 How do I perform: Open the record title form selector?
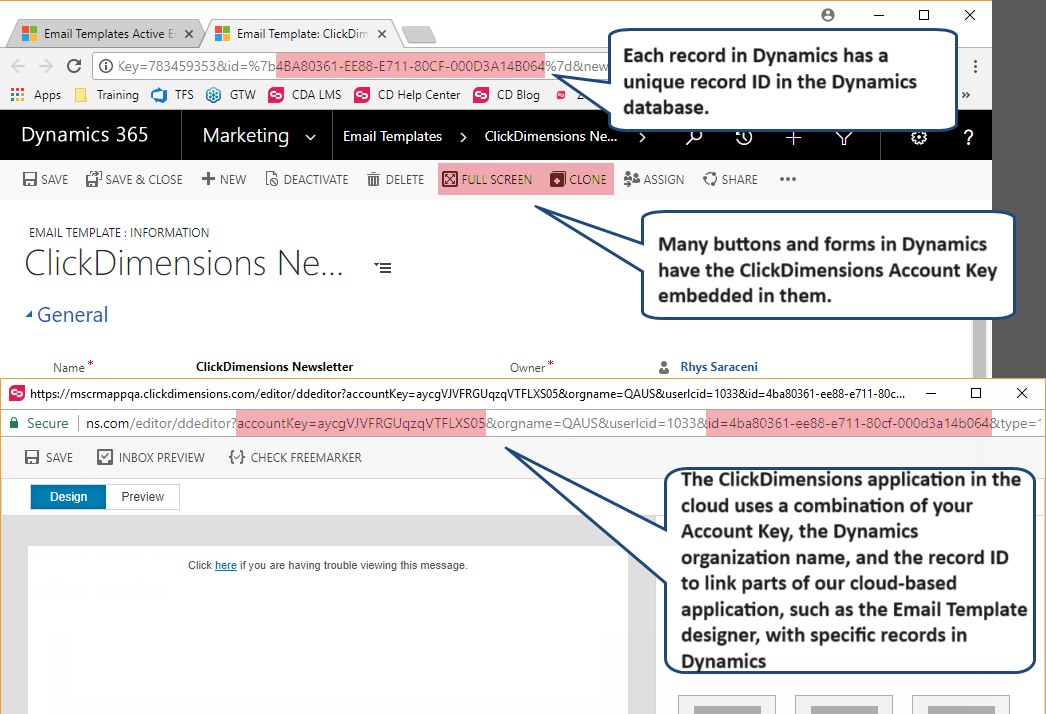click(x=383, y=268)
